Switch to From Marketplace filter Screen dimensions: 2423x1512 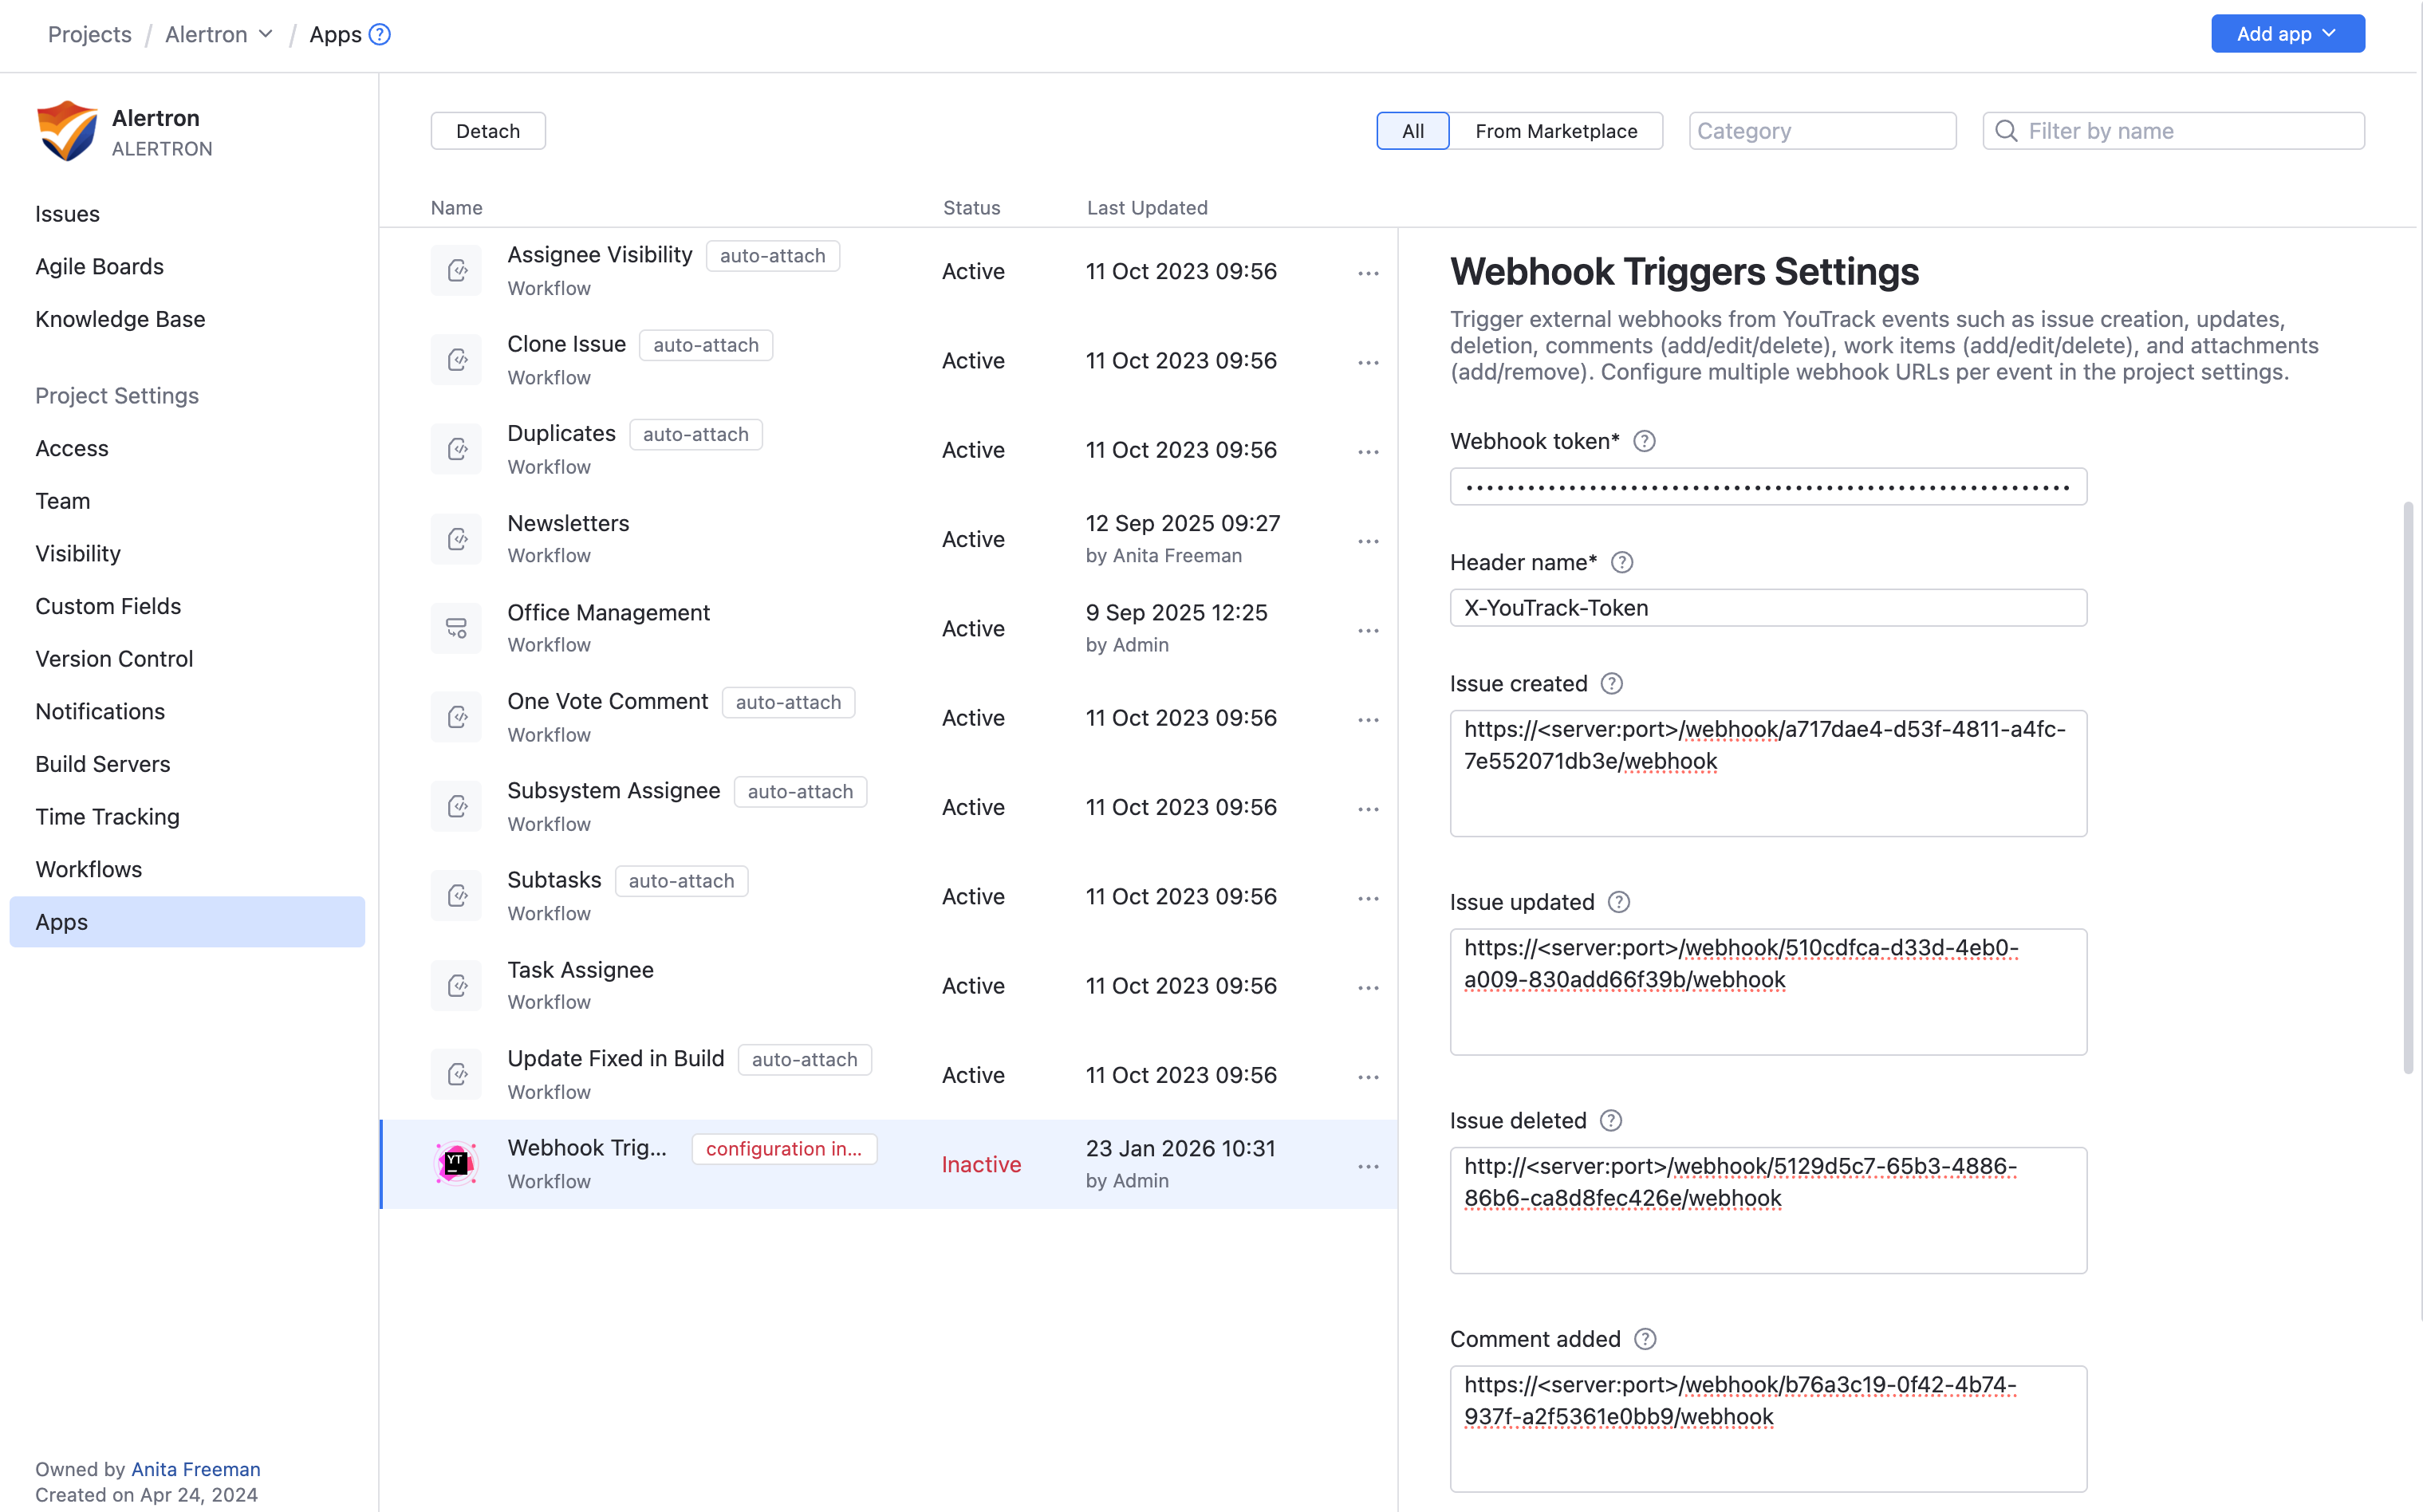pyautogui.click(x=1555, y=131)
